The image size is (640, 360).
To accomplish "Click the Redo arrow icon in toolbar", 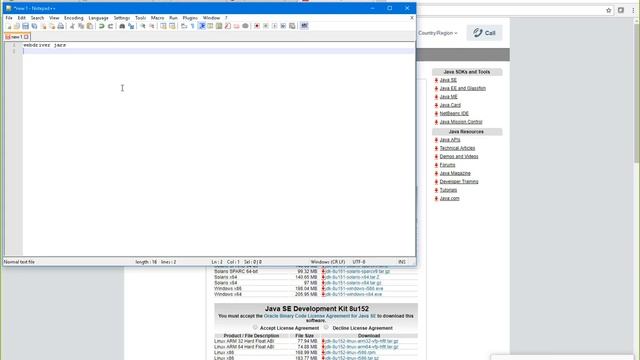I will tap(110, 26).
